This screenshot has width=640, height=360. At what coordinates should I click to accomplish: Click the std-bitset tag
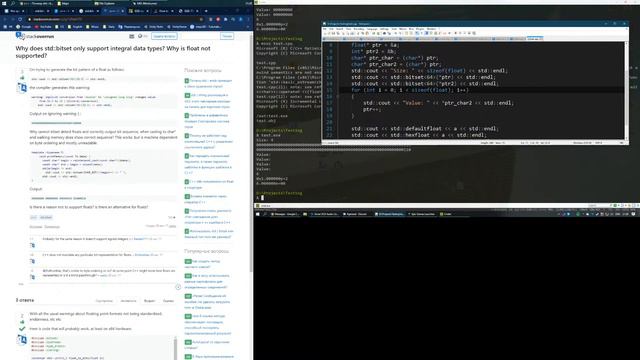(46, 218)
